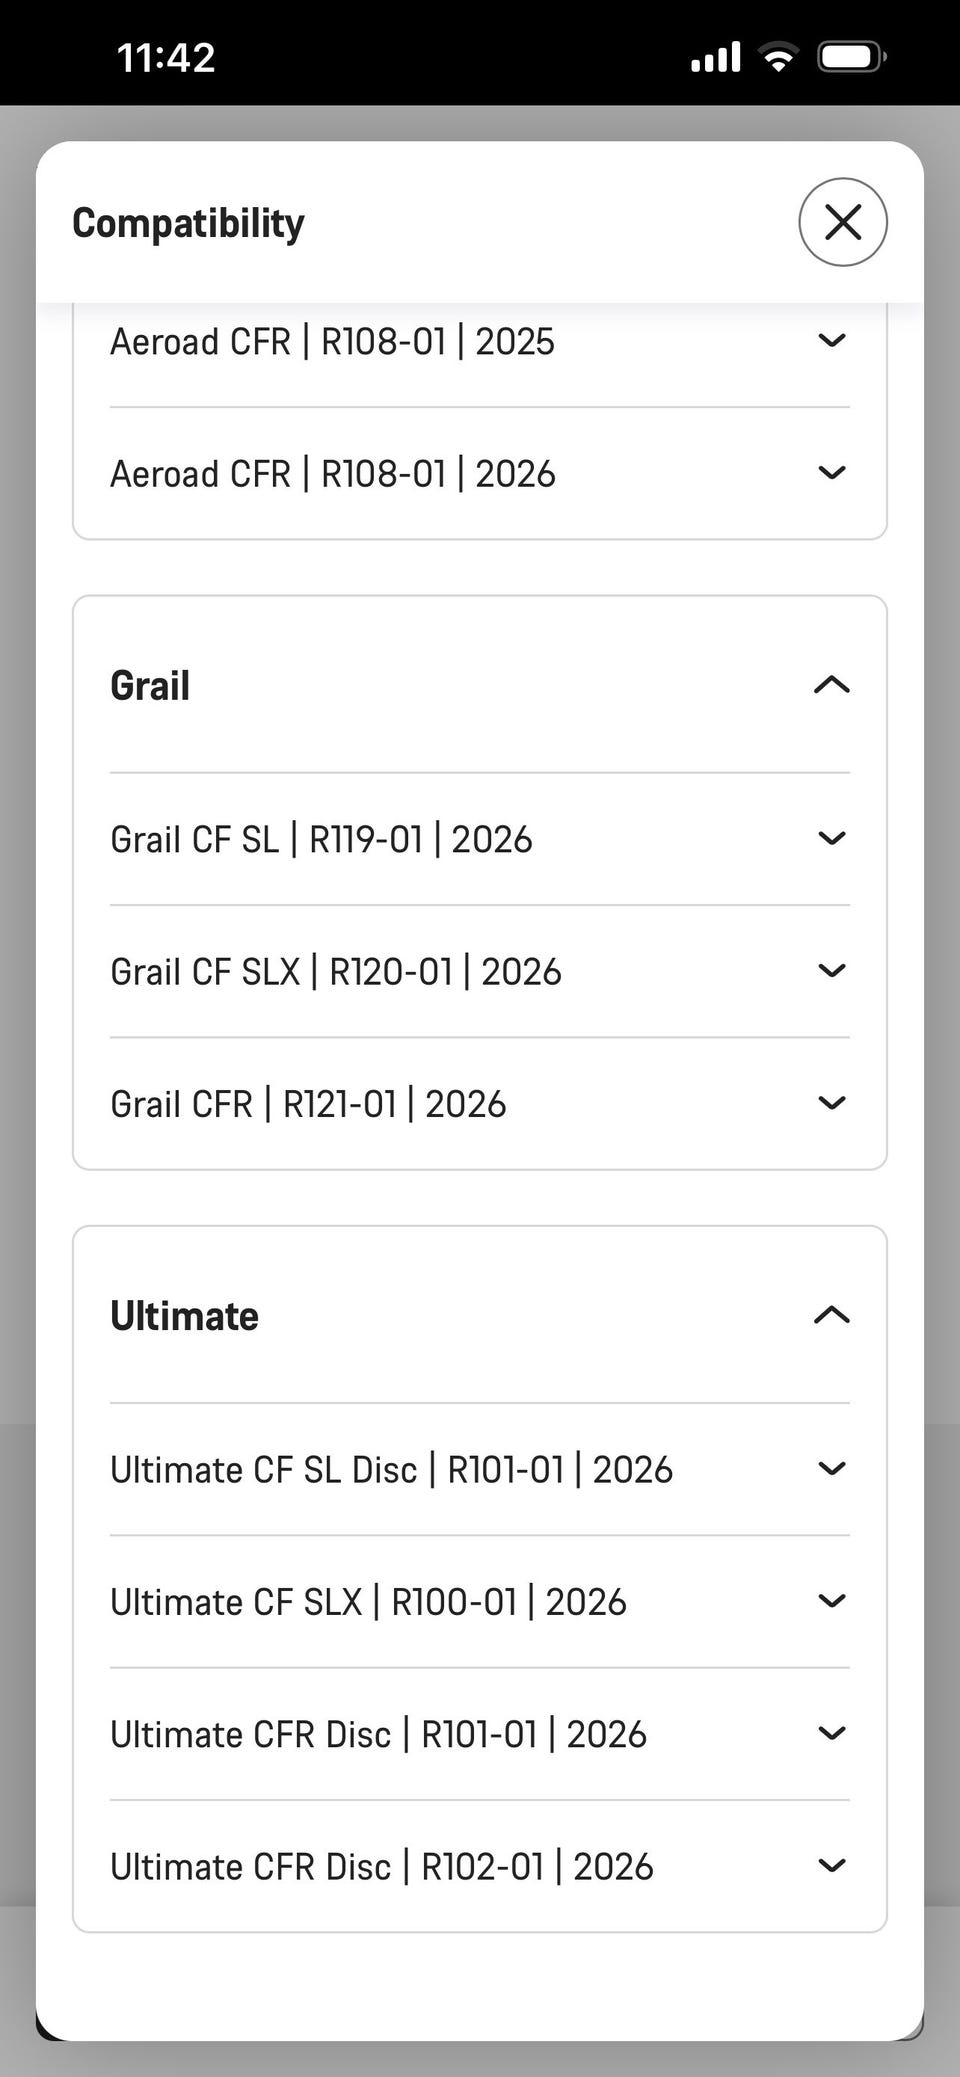Expand Aeroad CFR R108-01 2025 chevron
Screen dimensions: 960x2077
point(831,341)
